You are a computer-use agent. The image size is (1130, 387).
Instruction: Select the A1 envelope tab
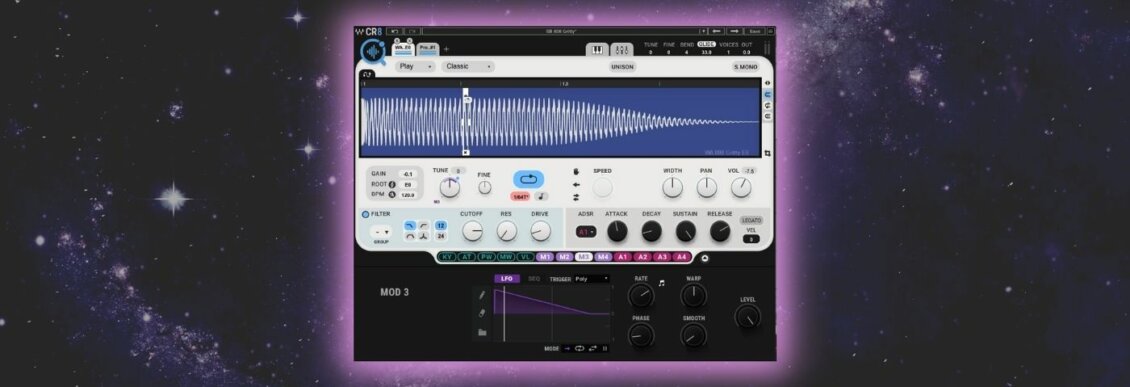622,257
